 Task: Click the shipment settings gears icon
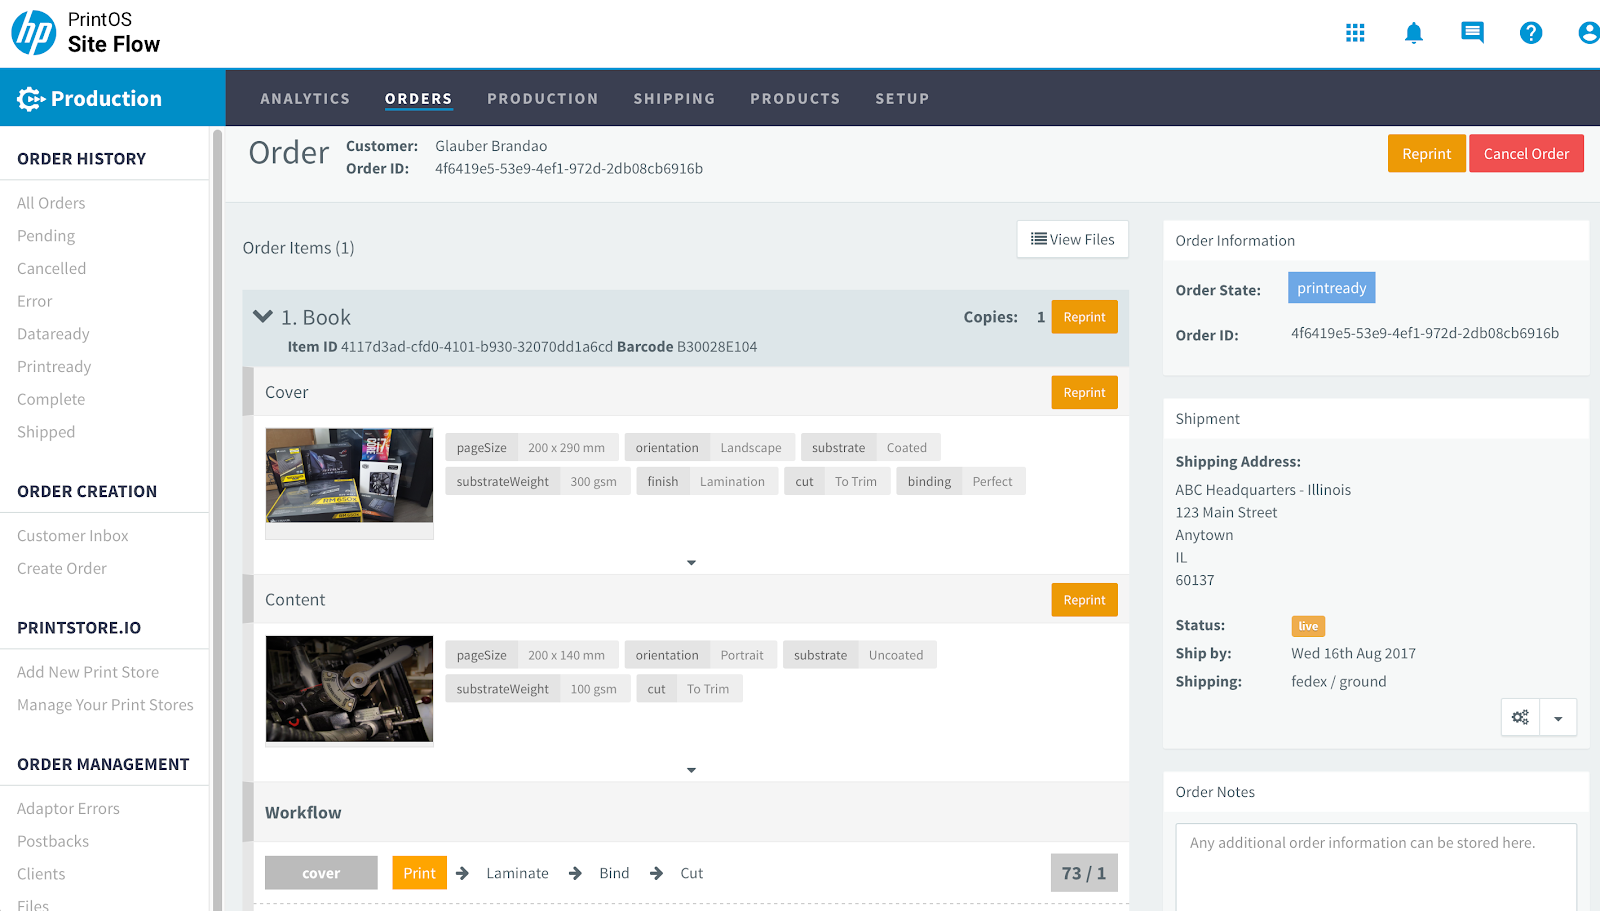click(x=1520, y=717)
